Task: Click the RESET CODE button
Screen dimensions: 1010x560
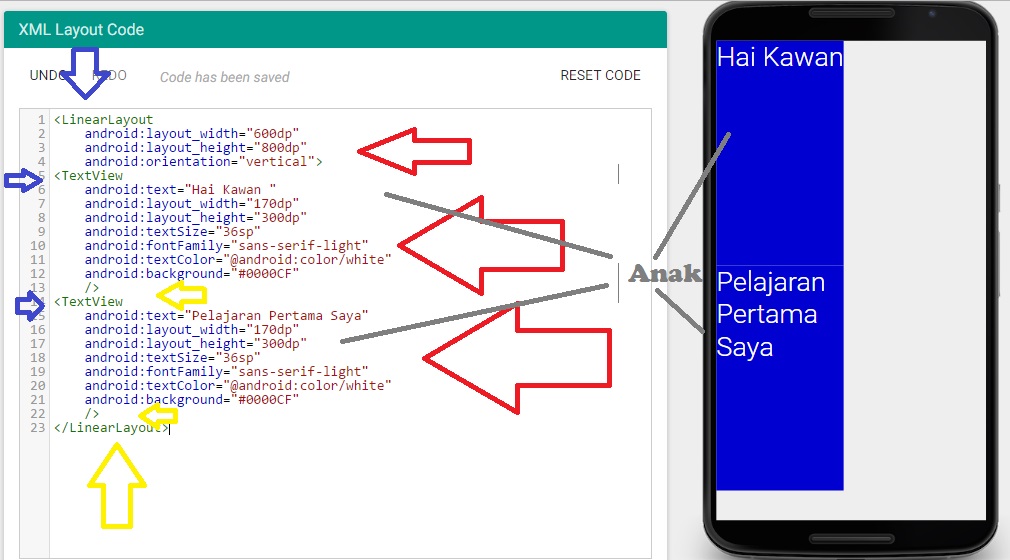Action: [600, 75]
